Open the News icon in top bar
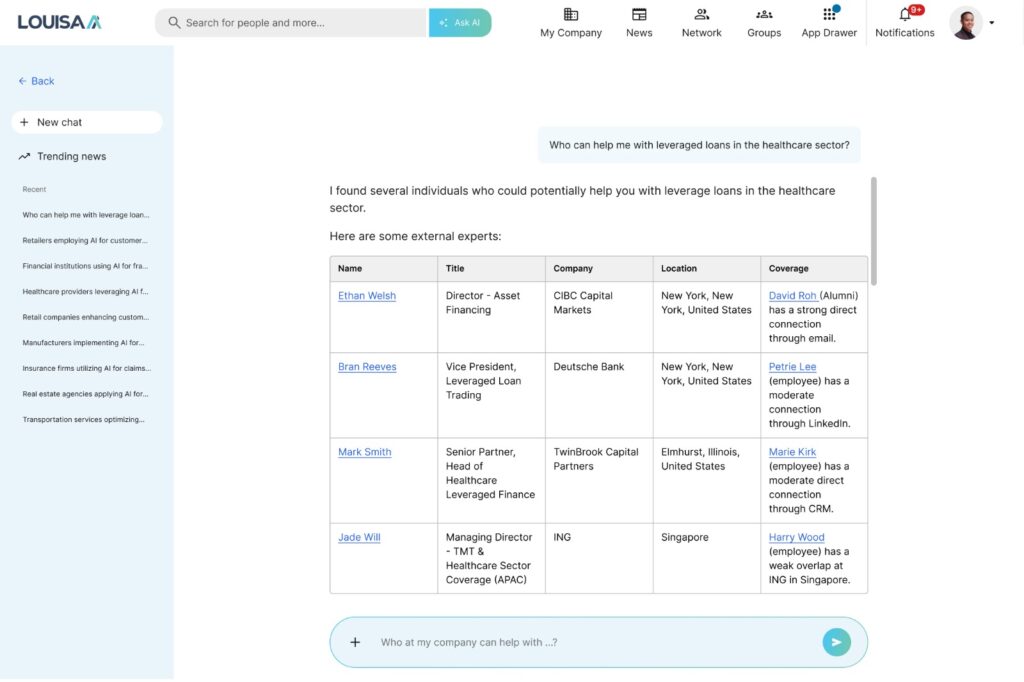 [x=639, y=15]
